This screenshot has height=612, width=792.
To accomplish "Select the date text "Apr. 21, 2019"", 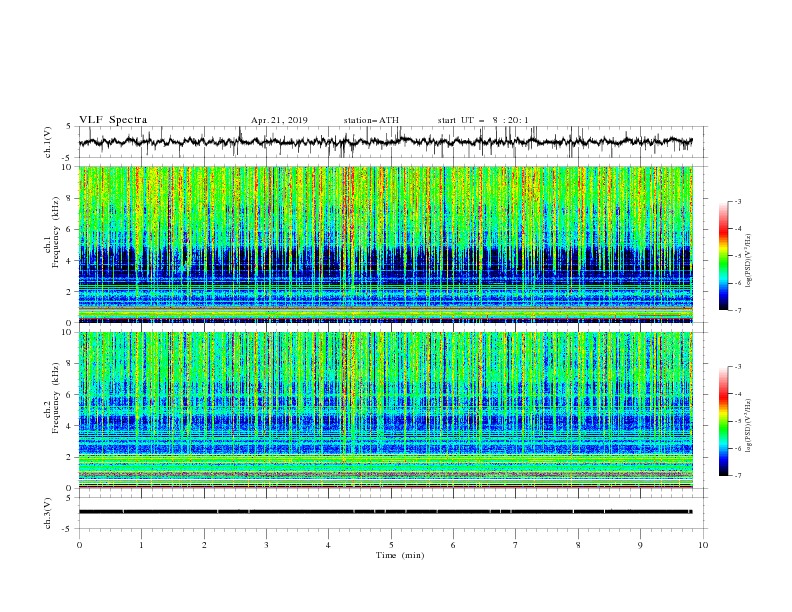I will 279,120.
